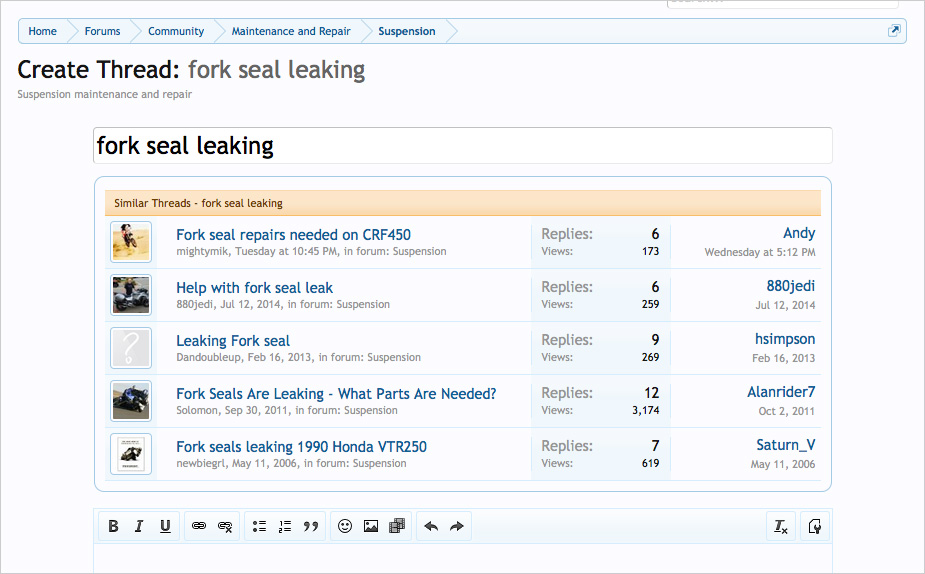Insert a quote block
This screenshot has width=925, height=574.
[x=311, y=526]
